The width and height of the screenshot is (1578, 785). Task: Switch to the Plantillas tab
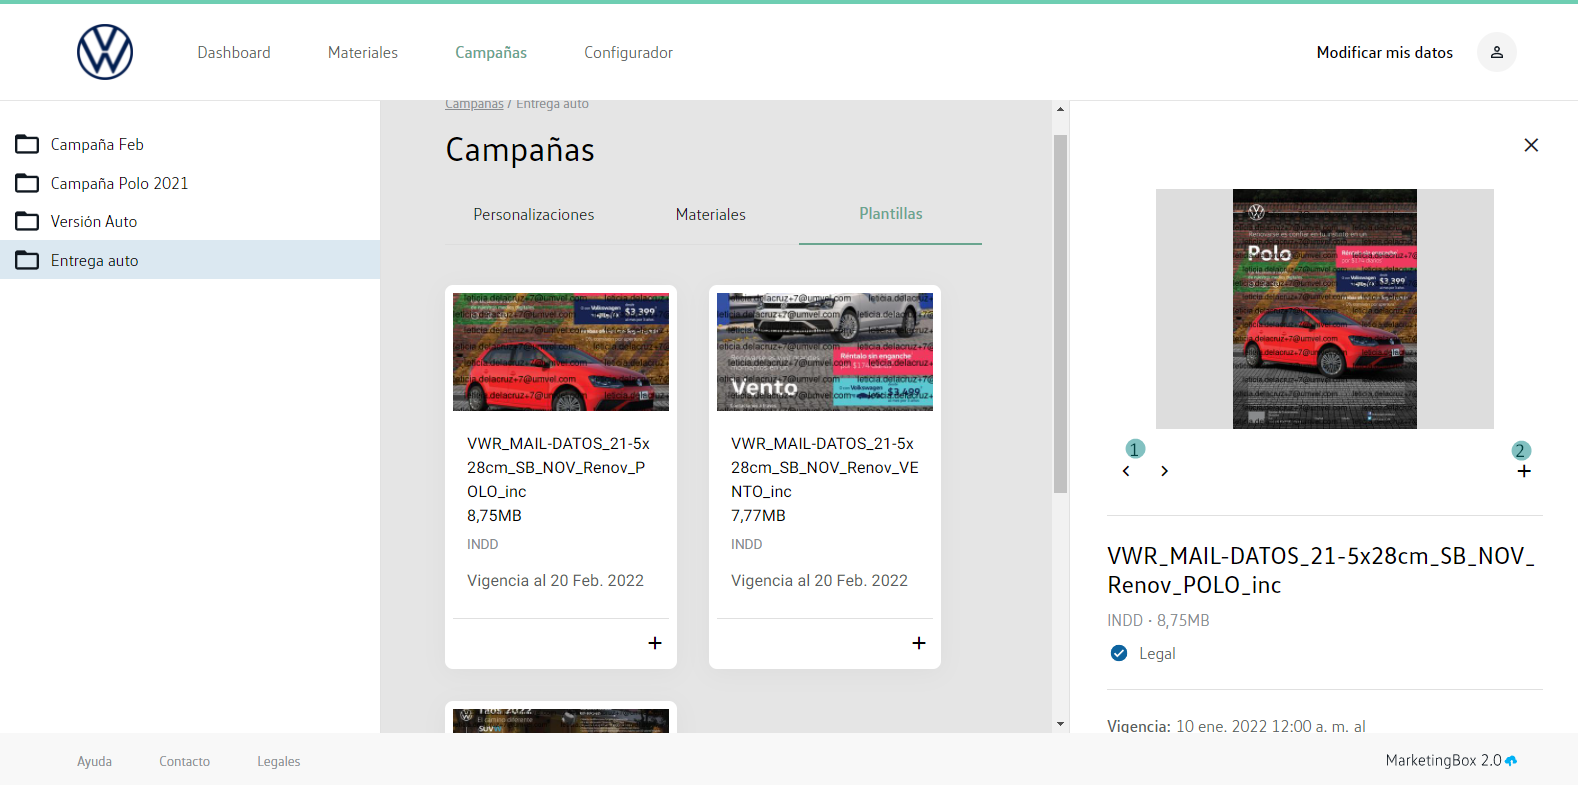tap(891, 214)
